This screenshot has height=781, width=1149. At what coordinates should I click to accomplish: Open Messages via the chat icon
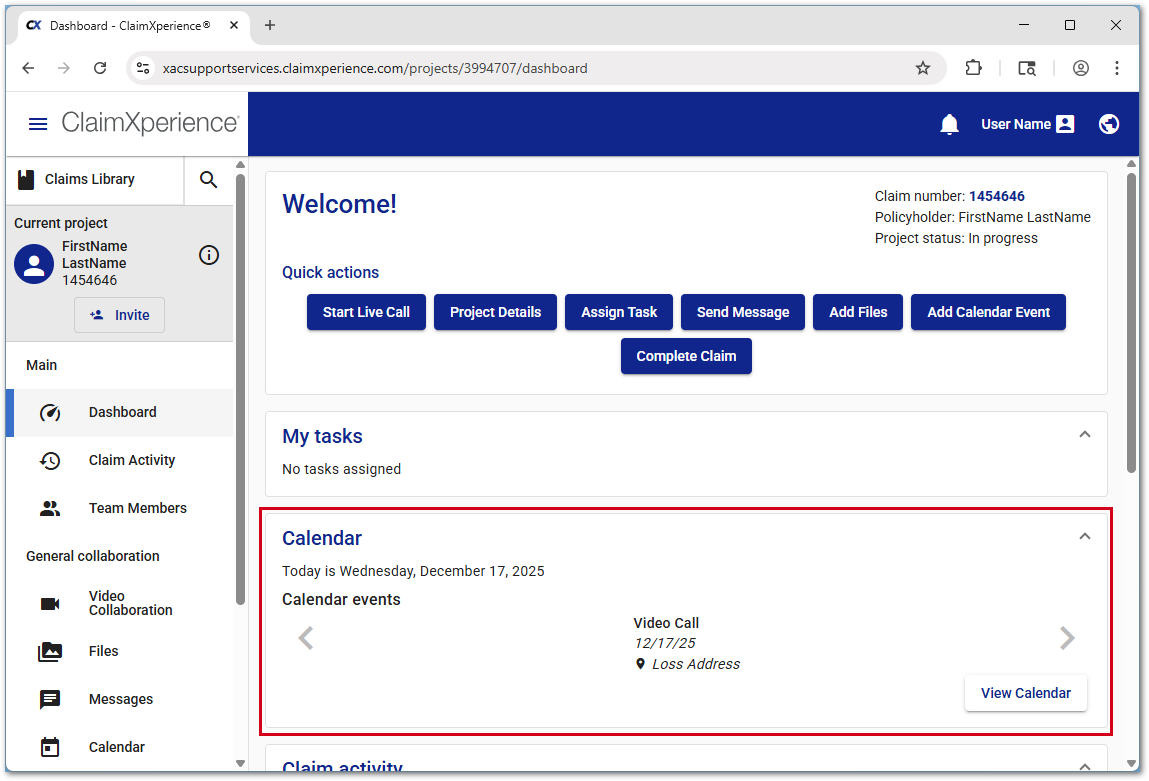click(51, 699)
